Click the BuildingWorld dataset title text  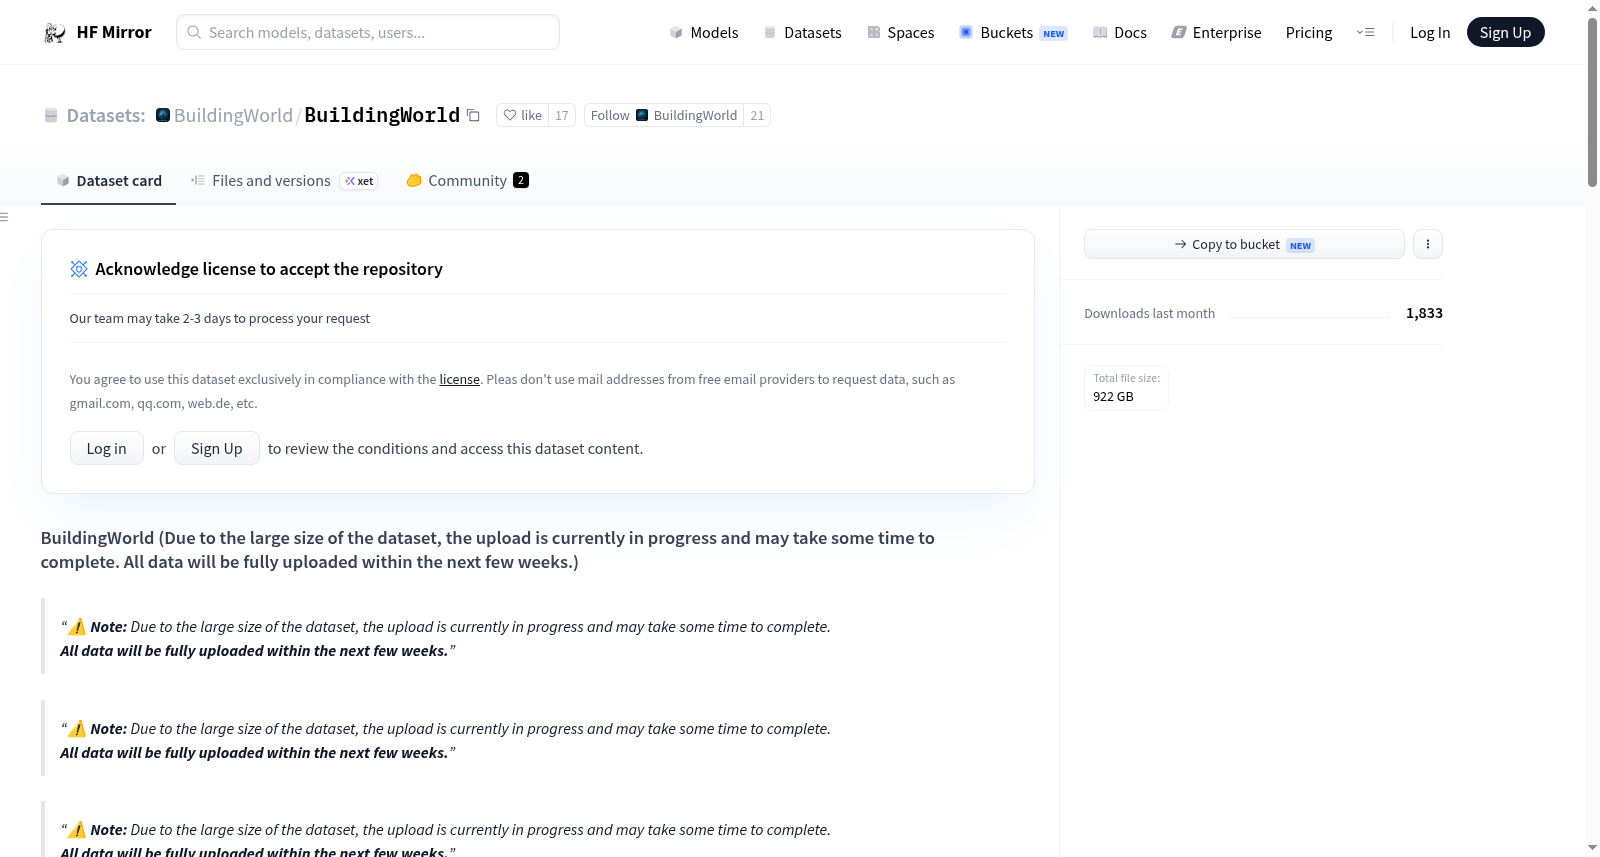coord(382,116)
